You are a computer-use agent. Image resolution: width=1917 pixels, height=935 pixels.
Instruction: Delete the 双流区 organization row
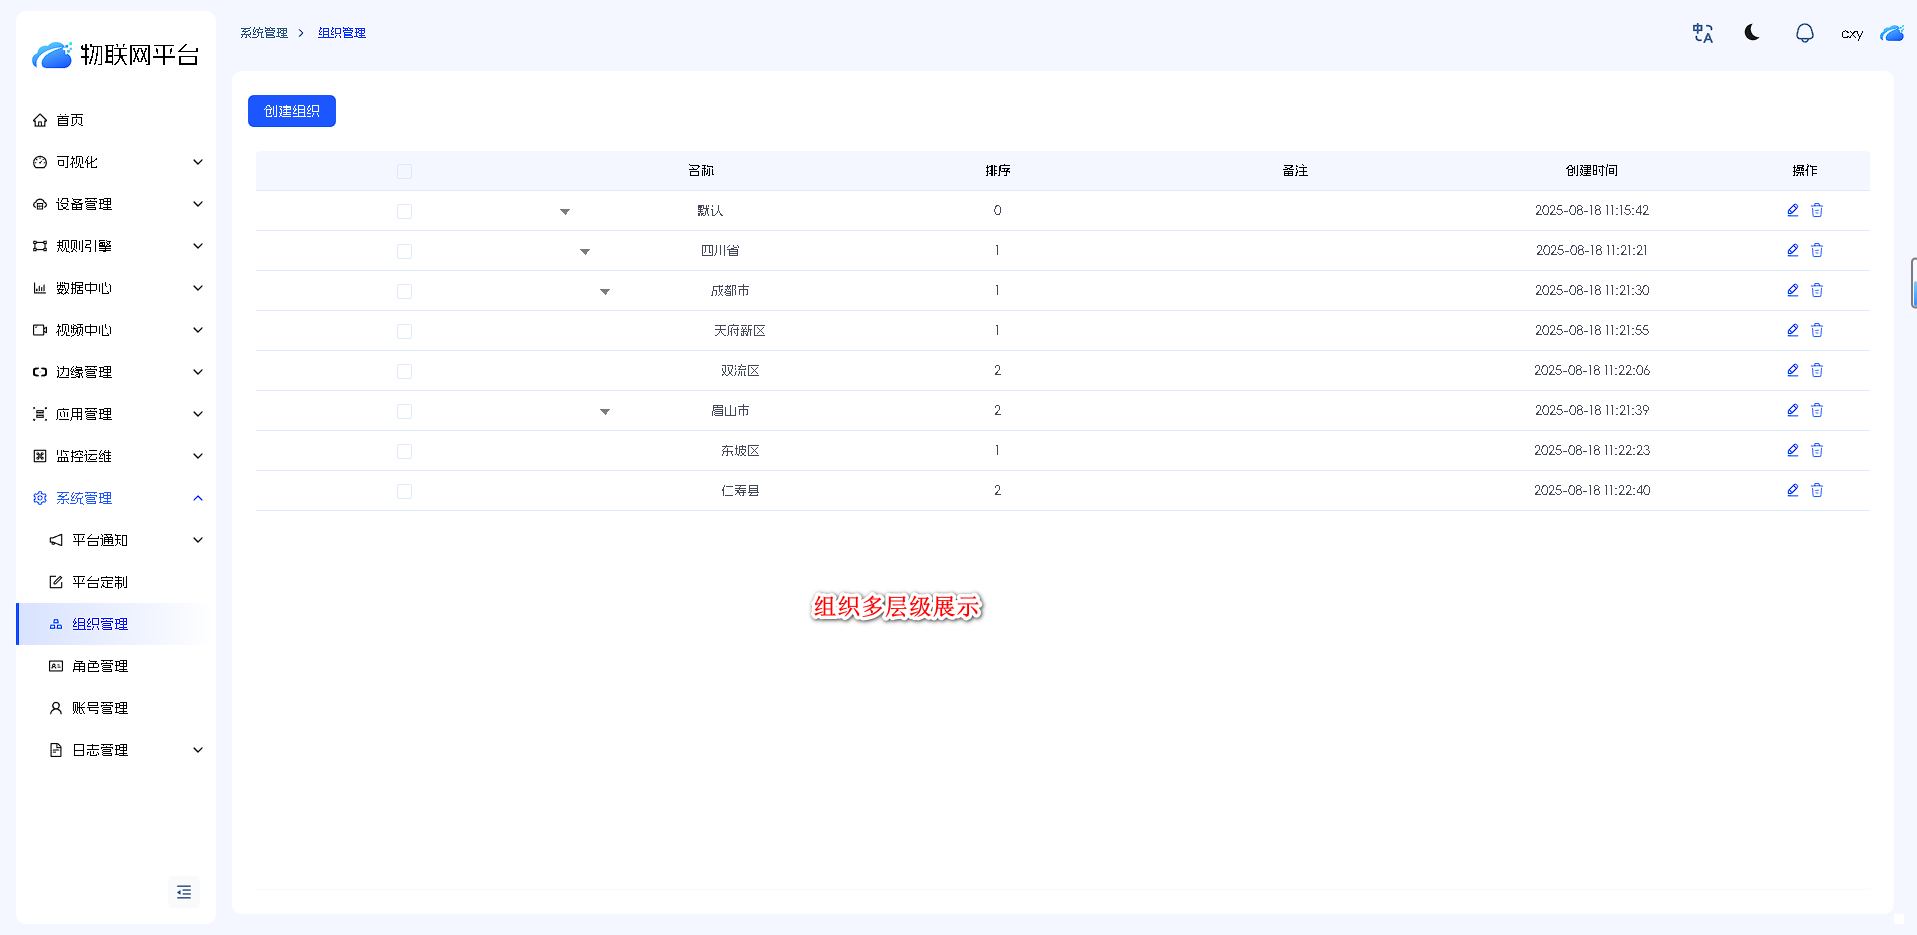click(x=1817, y=370)
